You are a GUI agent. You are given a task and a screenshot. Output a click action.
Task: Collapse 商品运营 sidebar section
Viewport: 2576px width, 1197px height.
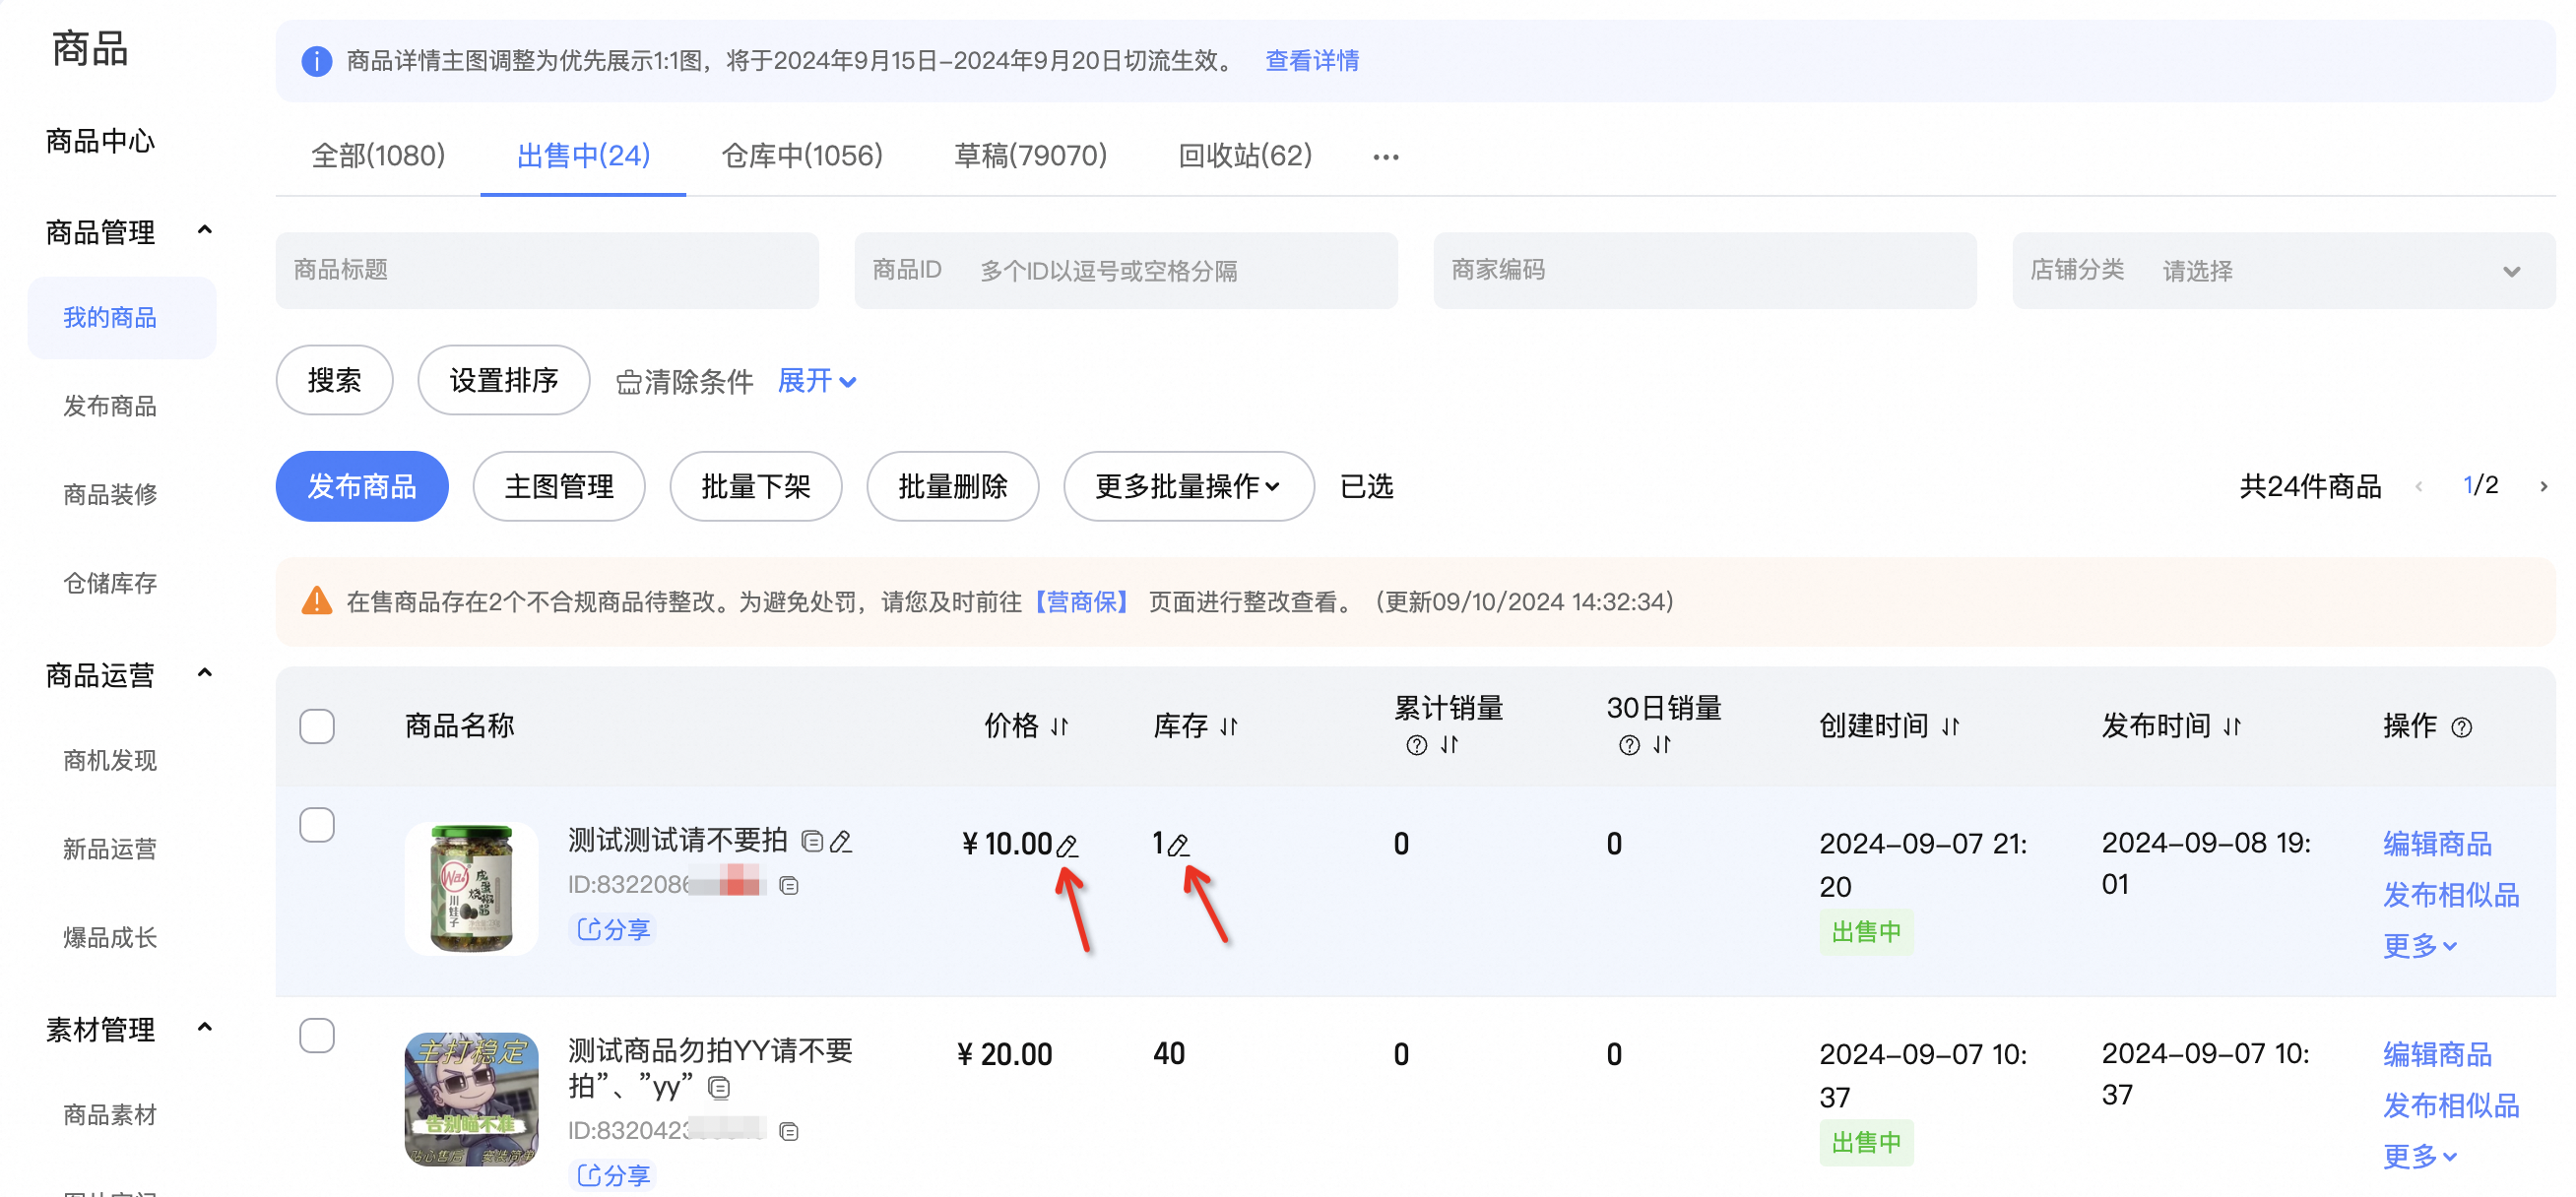[x=205, y=673]
